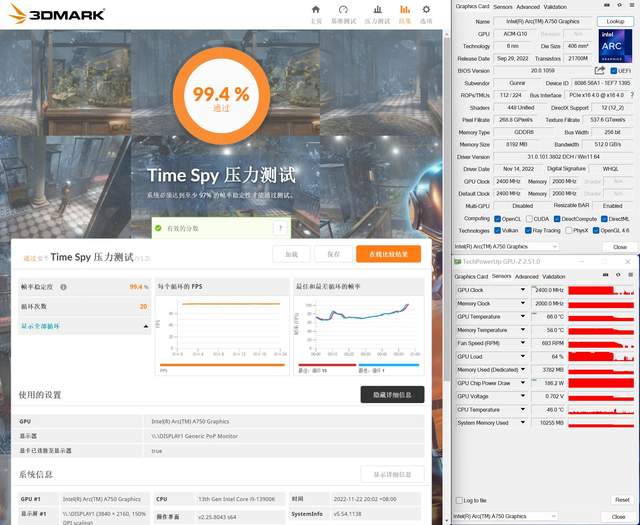Screen dimensions: 640x525
Task: Enable the Log to file checkbox
Action: point(459,500)
